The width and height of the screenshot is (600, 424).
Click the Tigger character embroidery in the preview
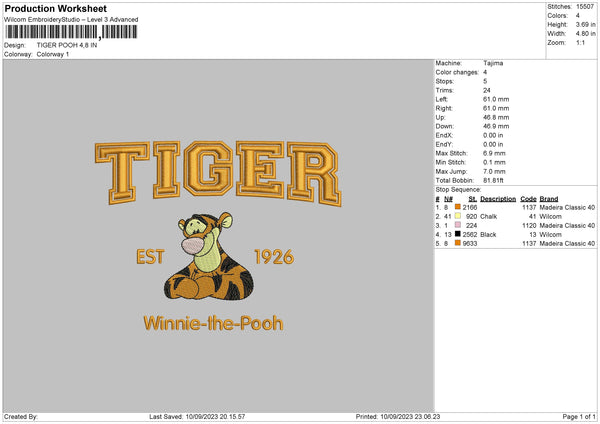tap(209, 256)
